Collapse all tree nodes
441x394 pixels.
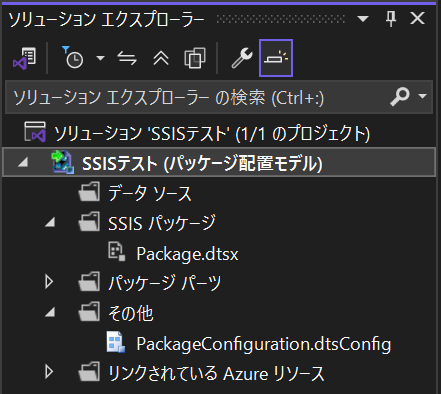pos(161,58)
